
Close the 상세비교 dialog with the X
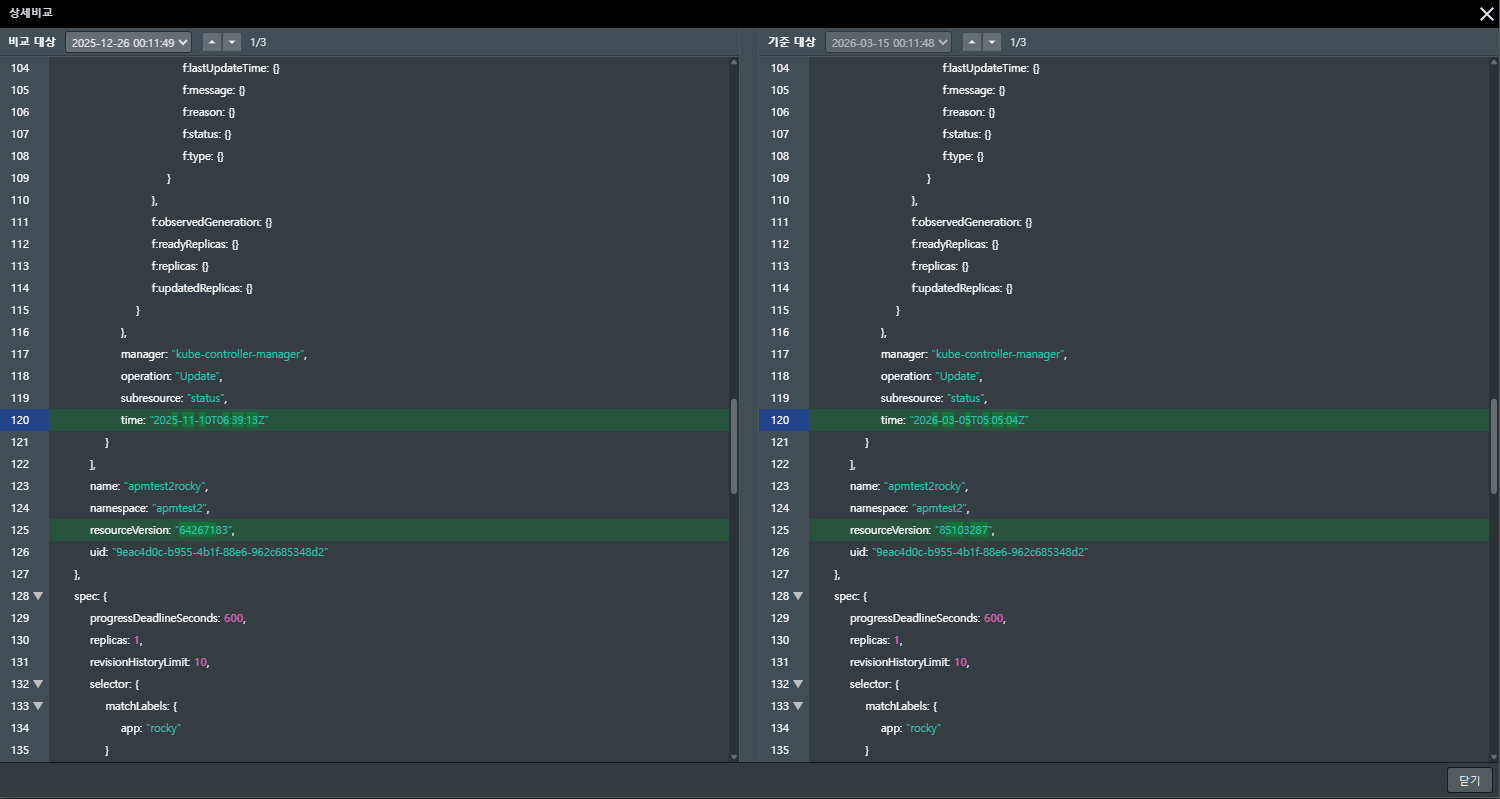click(x=1486, y=13)
